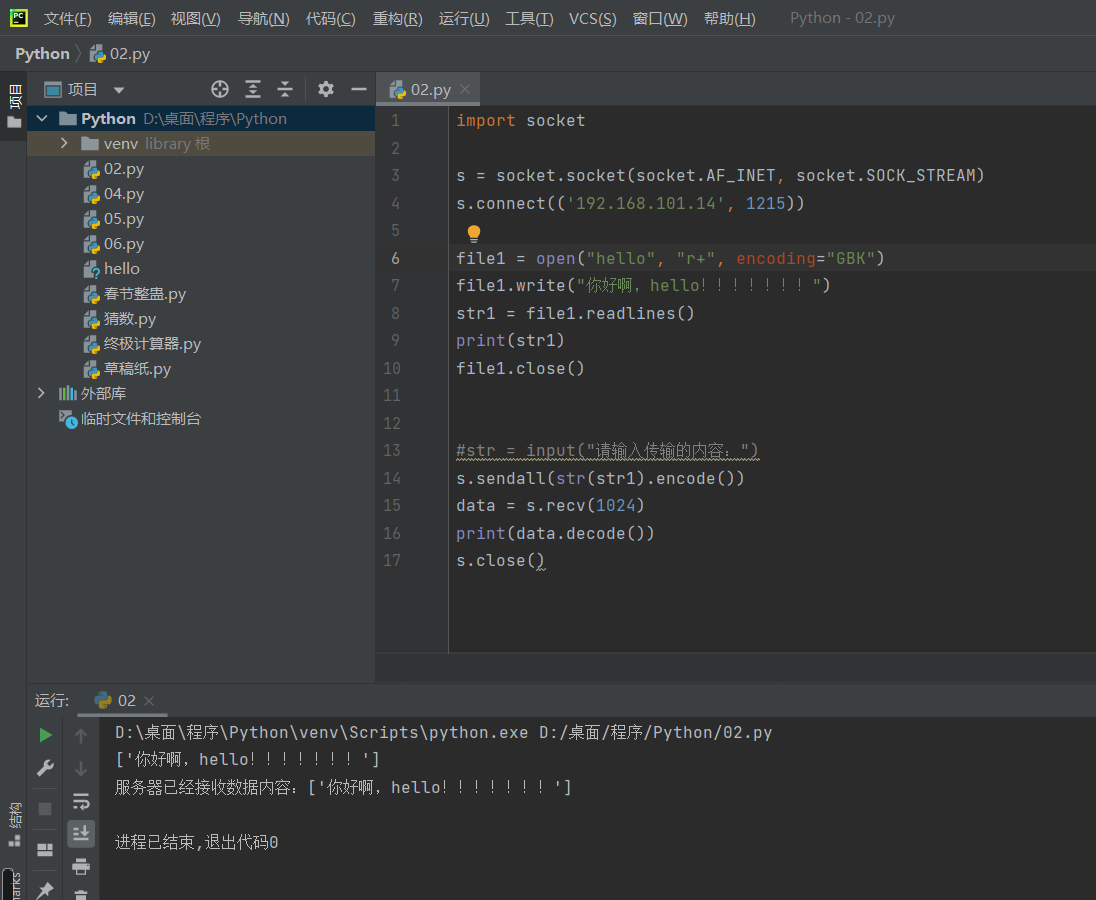Image resolution: width=1096 pixels, height=900 pixels.
Task: Open the project view dropdown
Action: click(x=119, y=90)
